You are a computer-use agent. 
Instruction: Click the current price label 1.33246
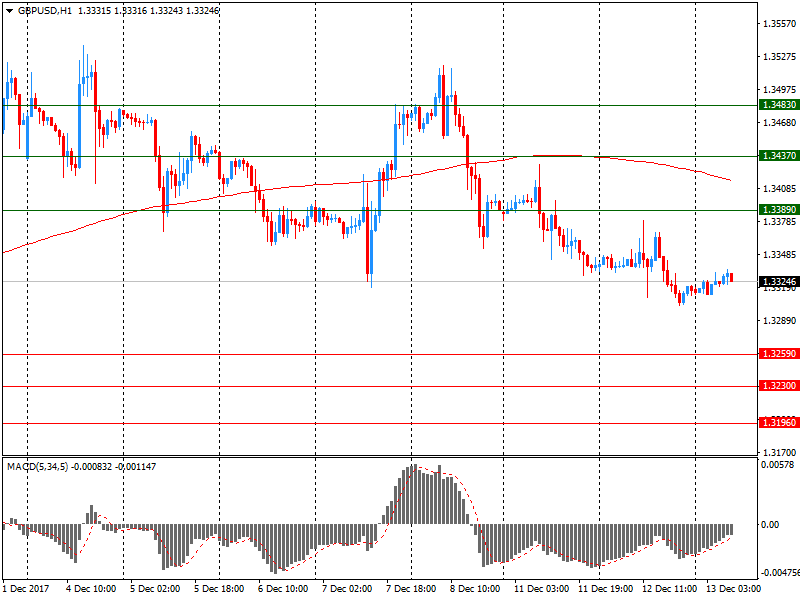pos(779,282)
